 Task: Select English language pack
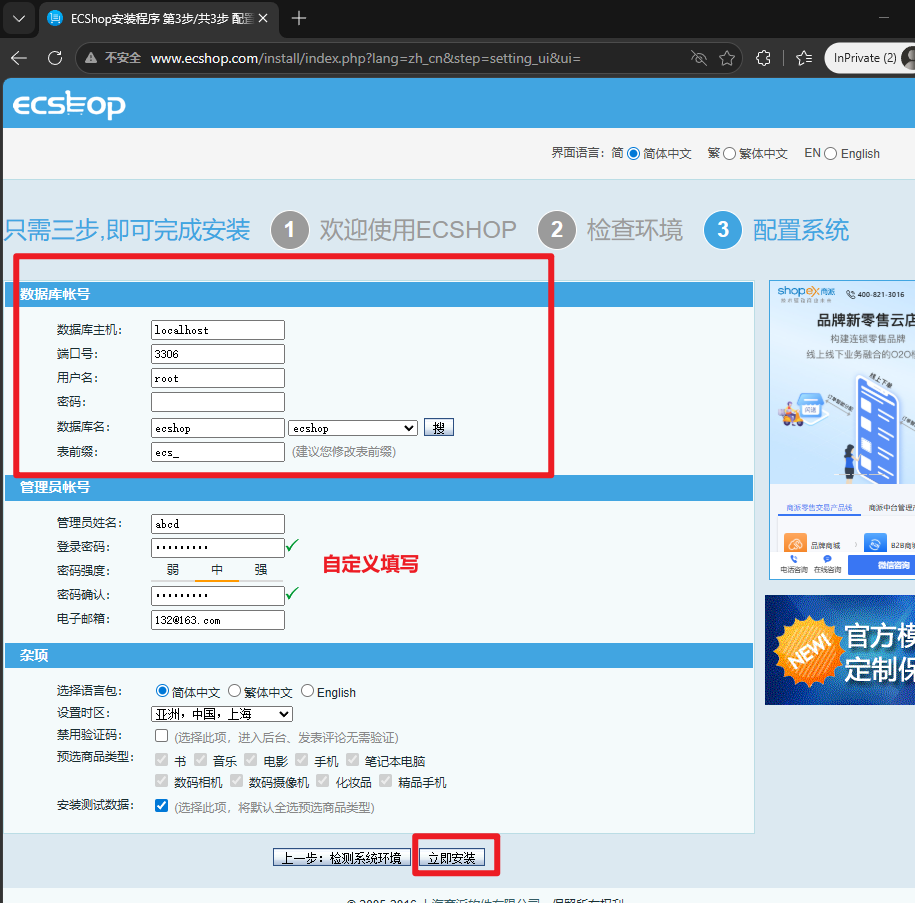[x=308, y=691]
